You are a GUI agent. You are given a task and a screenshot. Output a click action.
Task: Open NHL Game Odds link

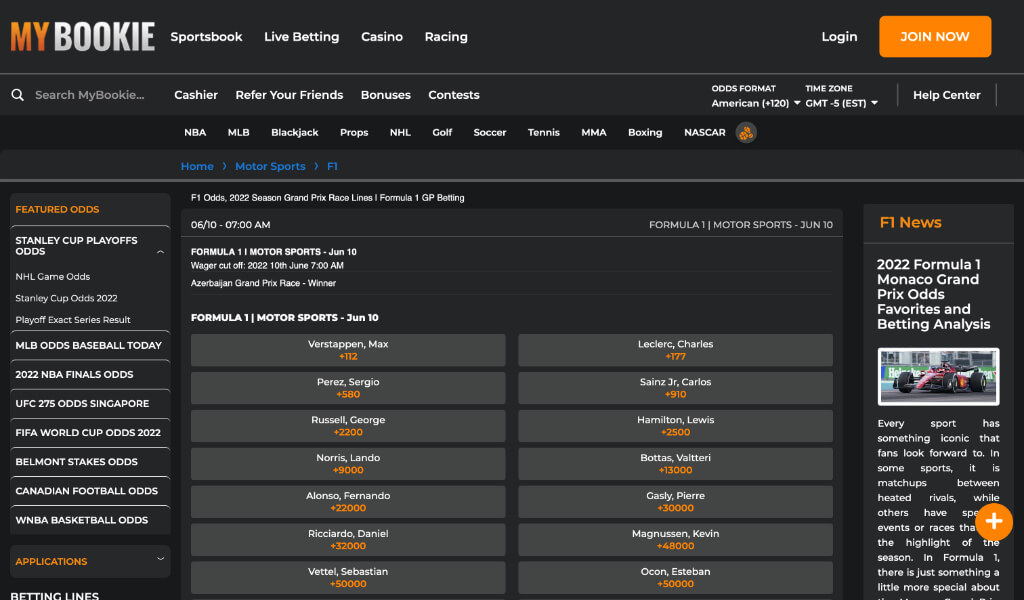click(x=53, y=277)
